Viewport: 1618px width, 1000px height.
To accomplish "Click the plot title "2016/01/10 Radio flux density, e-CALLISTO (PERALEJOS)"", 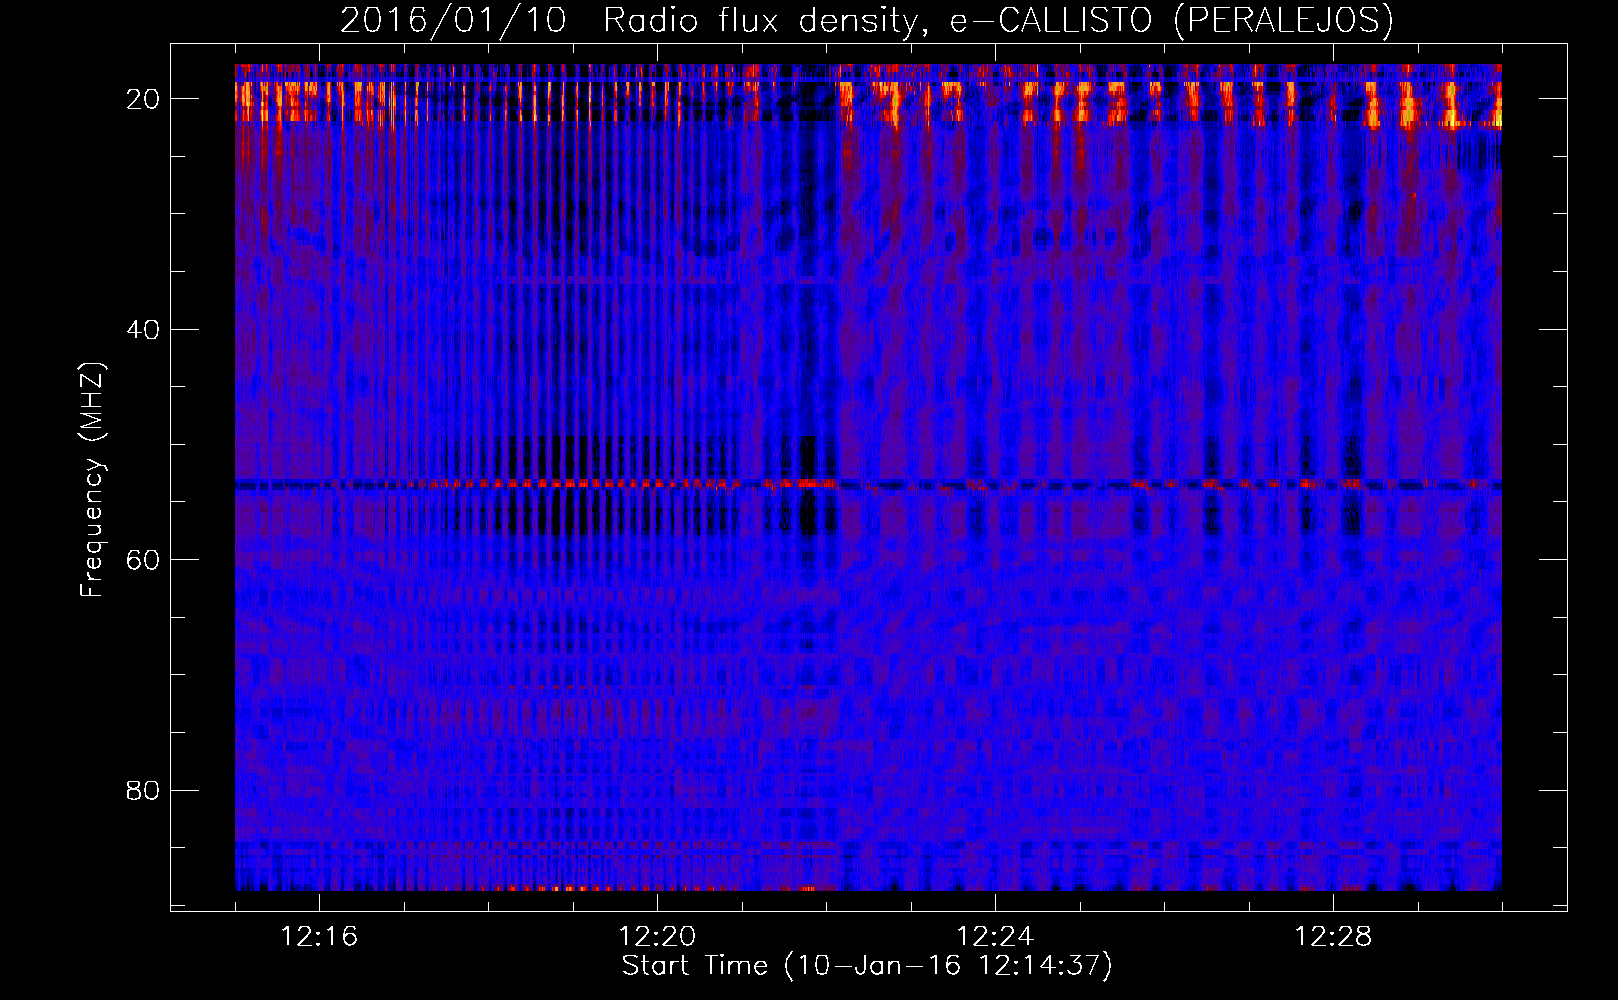I will (866, 20).
